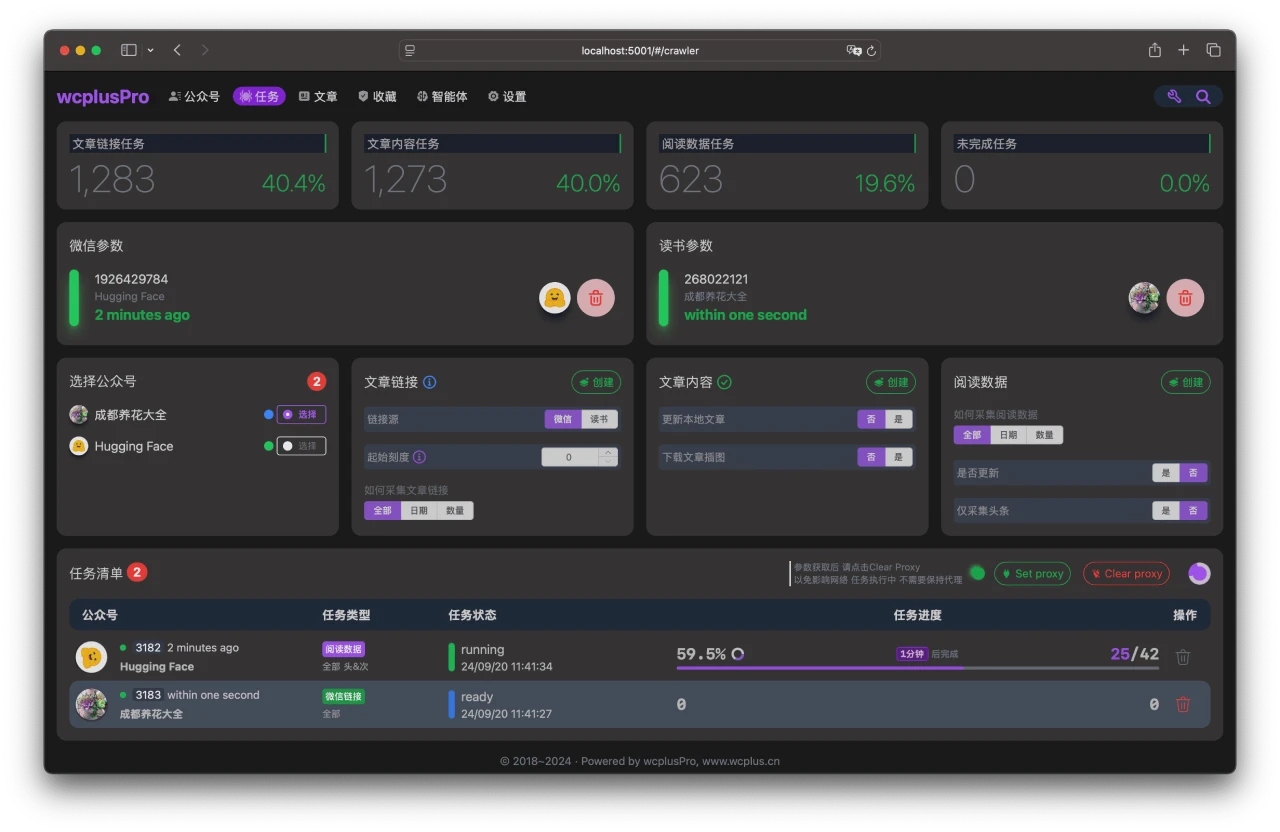Open the 公众号 navigation tab
1280x832 pixels.
click(x=194, y=97)
